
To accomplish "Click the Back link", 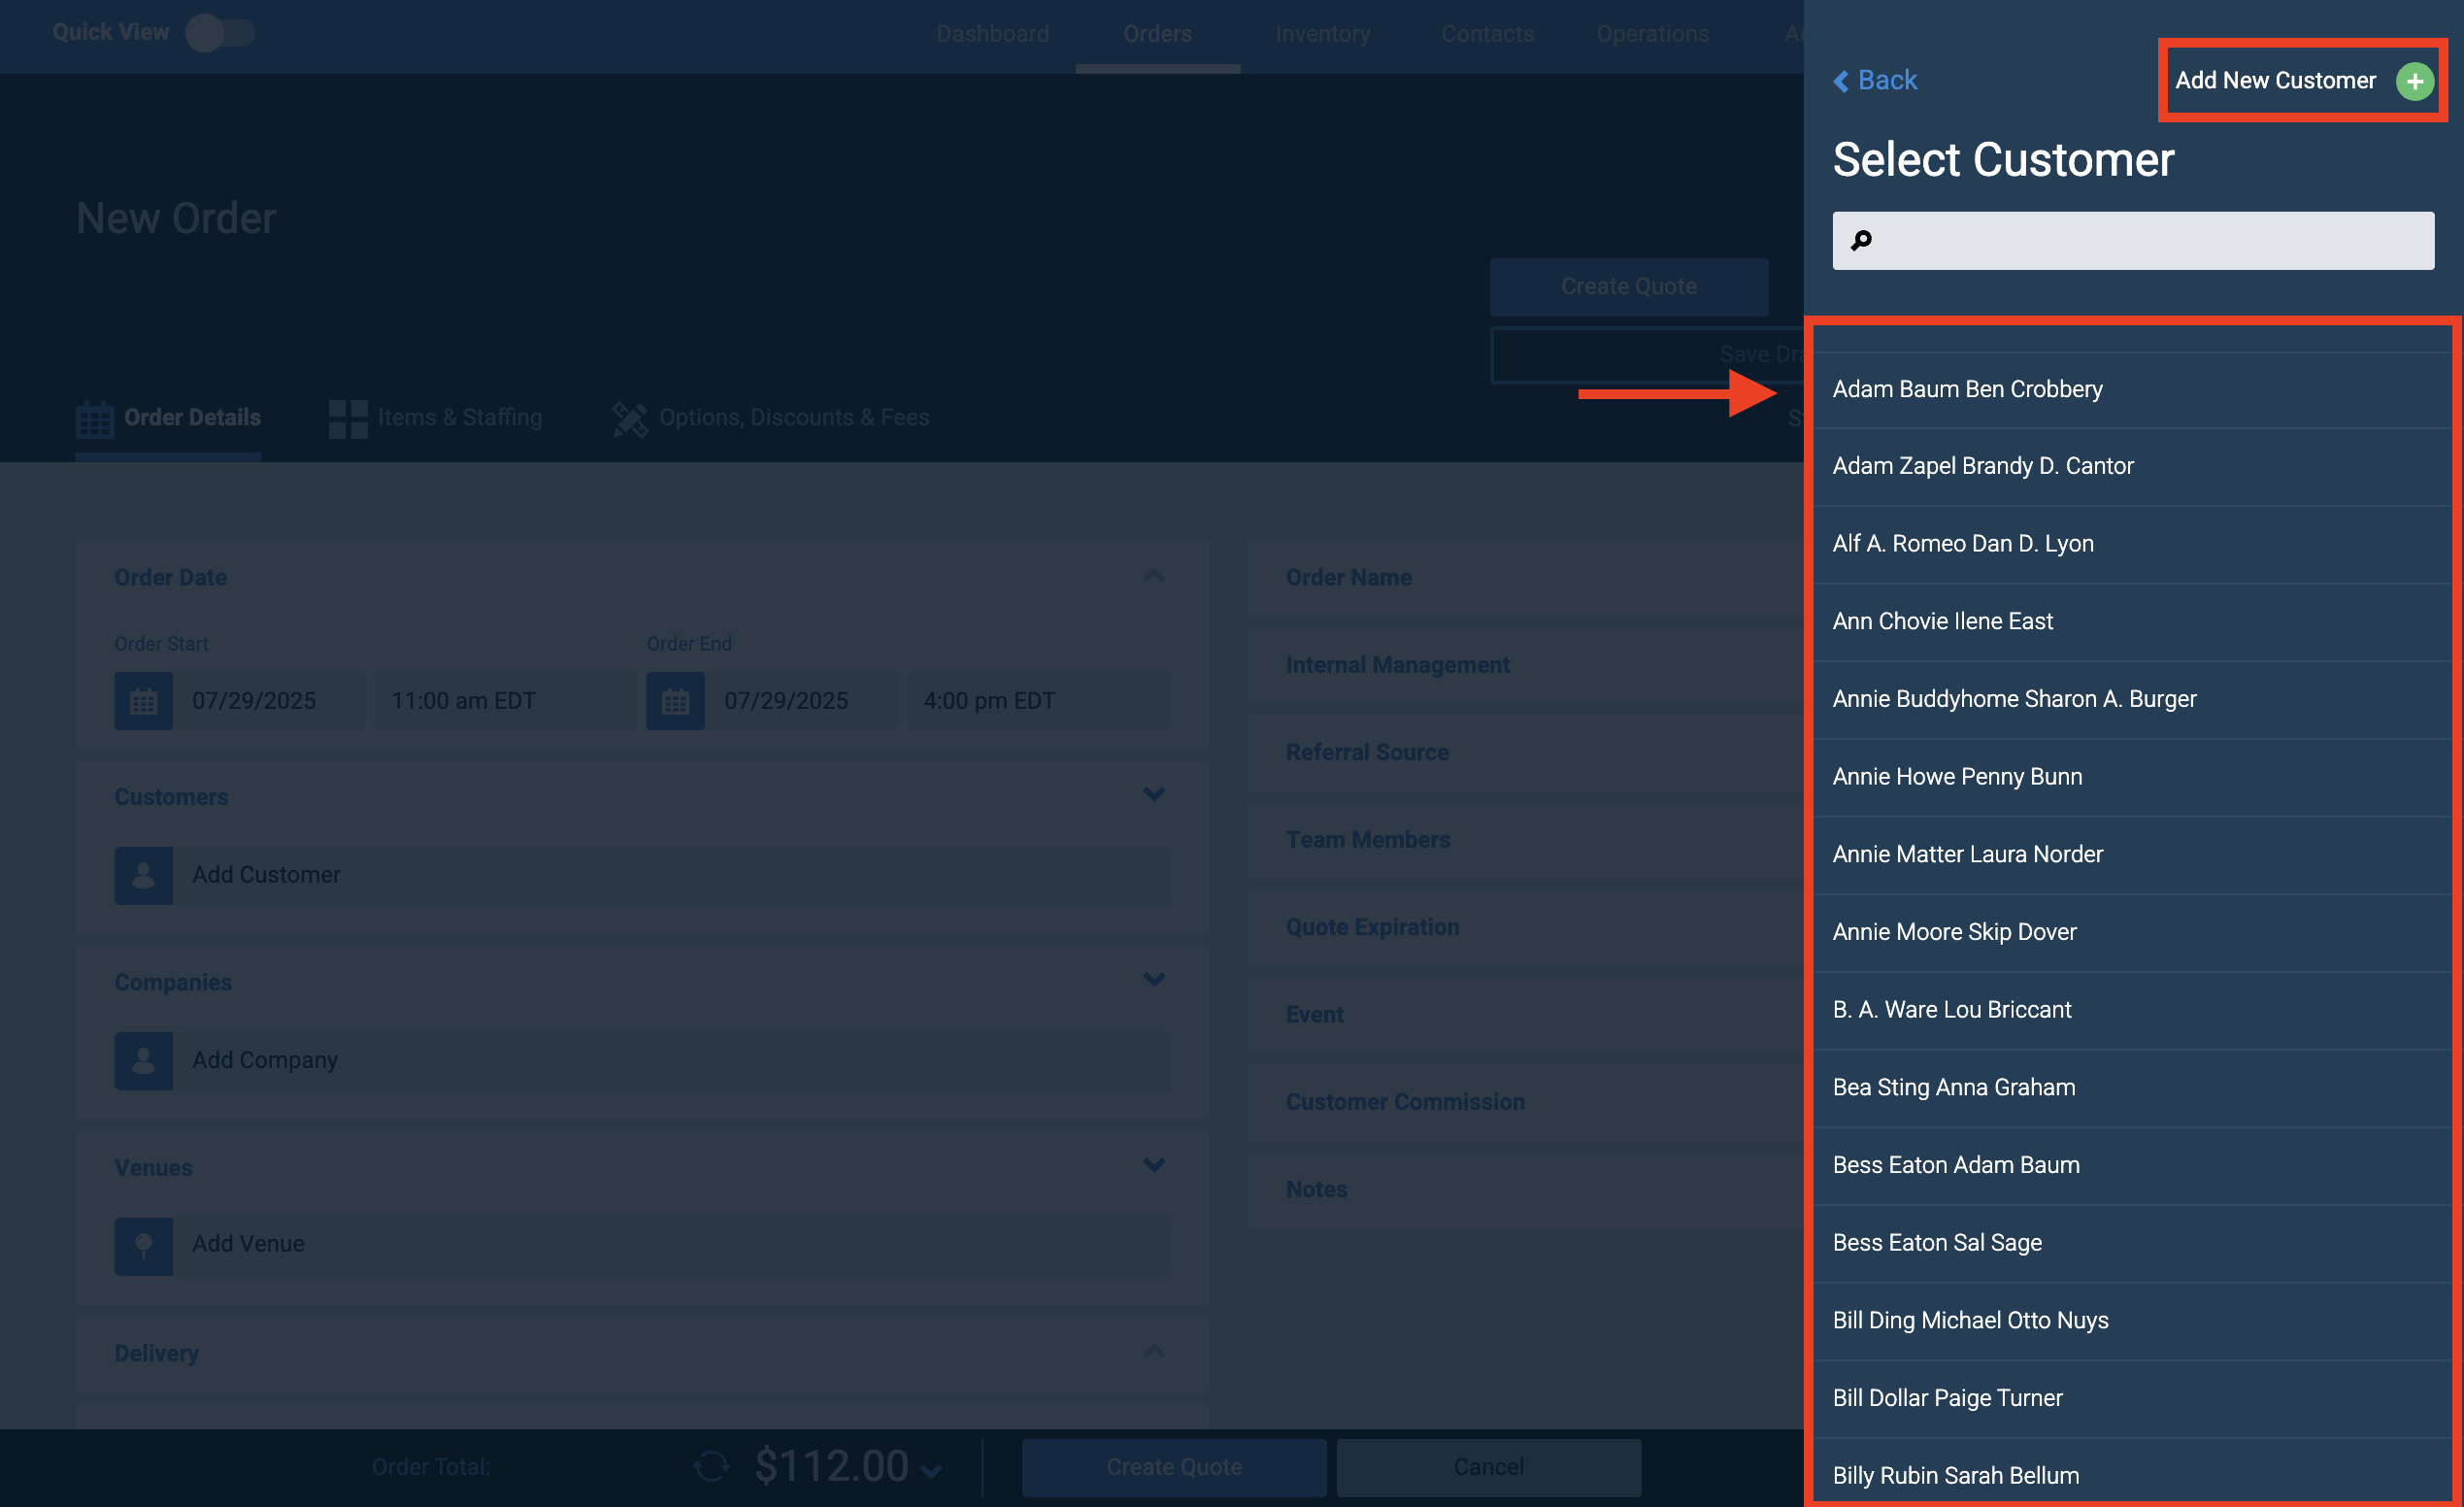I will pos(1875,80).
